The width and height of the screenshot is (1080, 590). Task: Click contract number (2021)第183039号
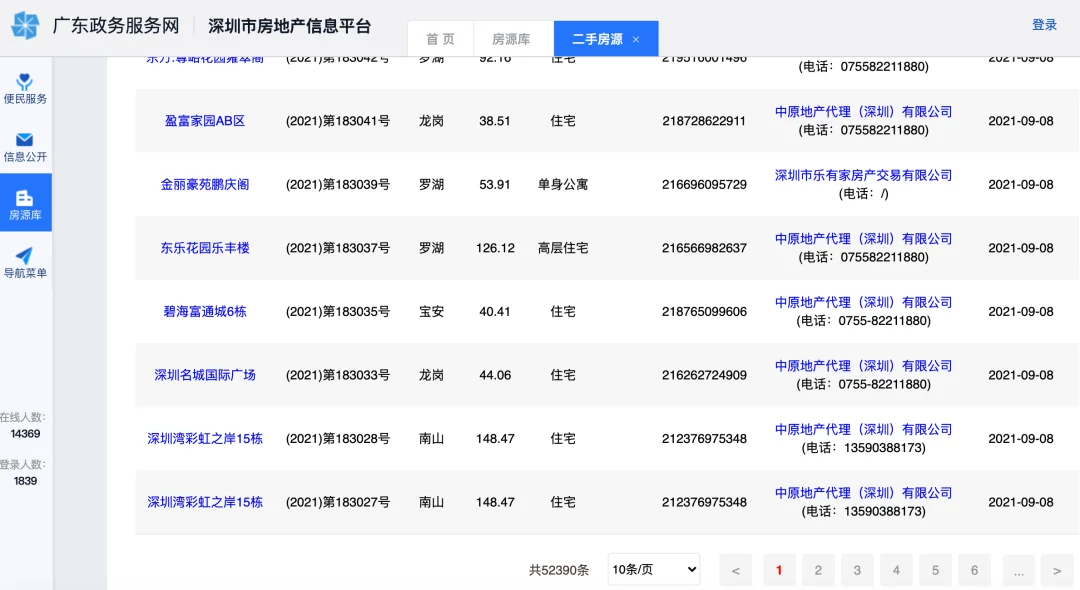point(338,185)
